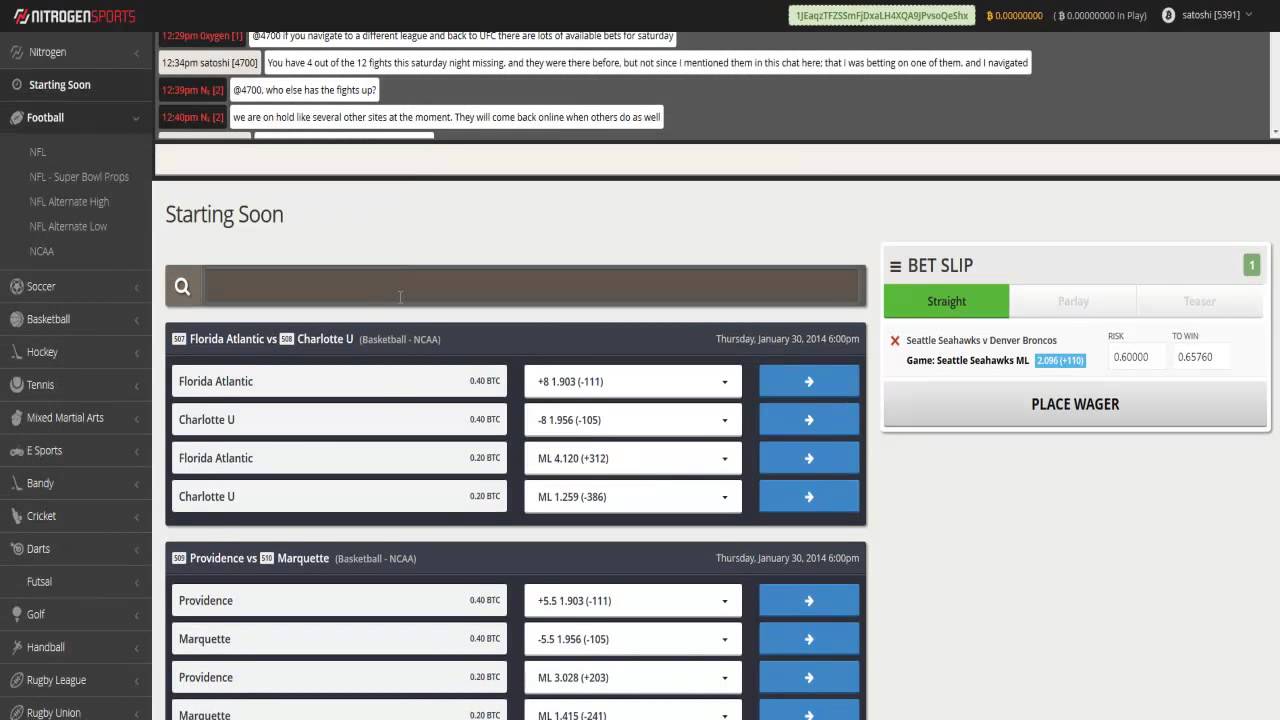Switch to the Parlay tab
1280x720 pixels.
[1073, 301]
